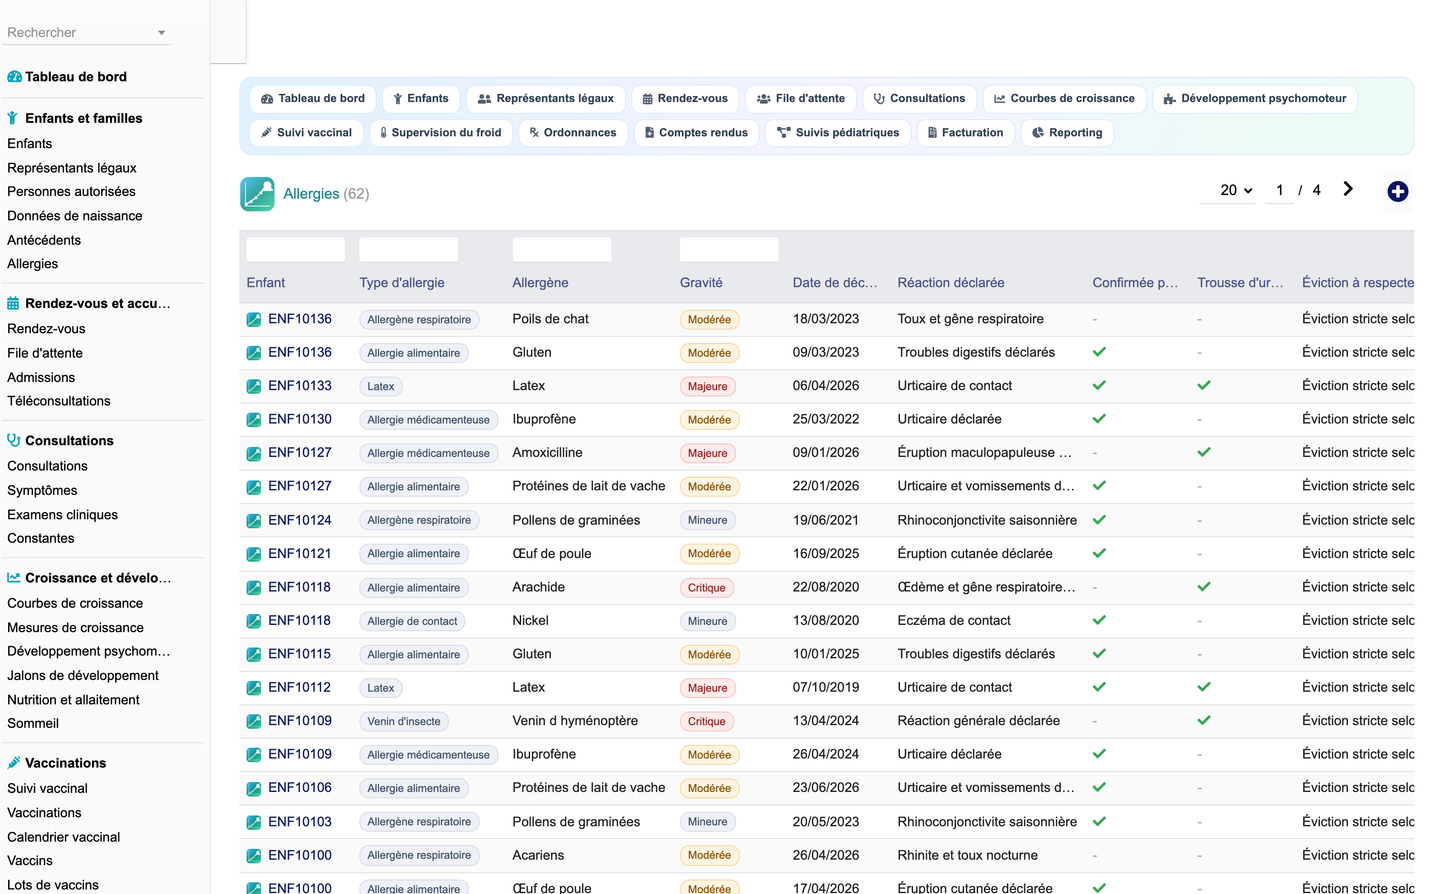Screen dimensions: 1445x894
Task: Open ENF10124 child link
Action: [300, 521]
